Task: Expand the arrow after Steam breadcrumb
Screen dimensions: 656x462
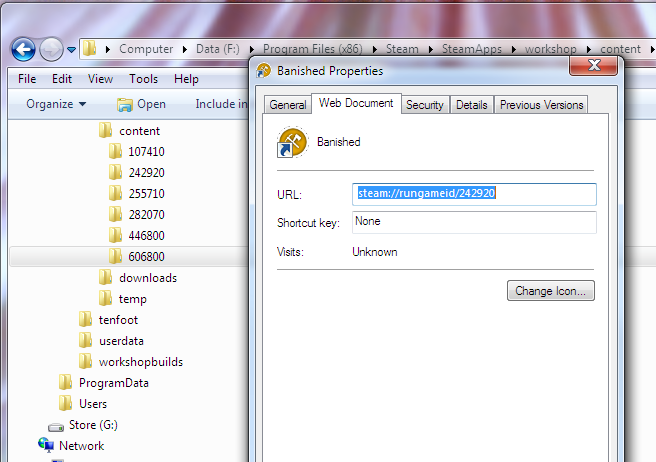Action: pos(431,49)
